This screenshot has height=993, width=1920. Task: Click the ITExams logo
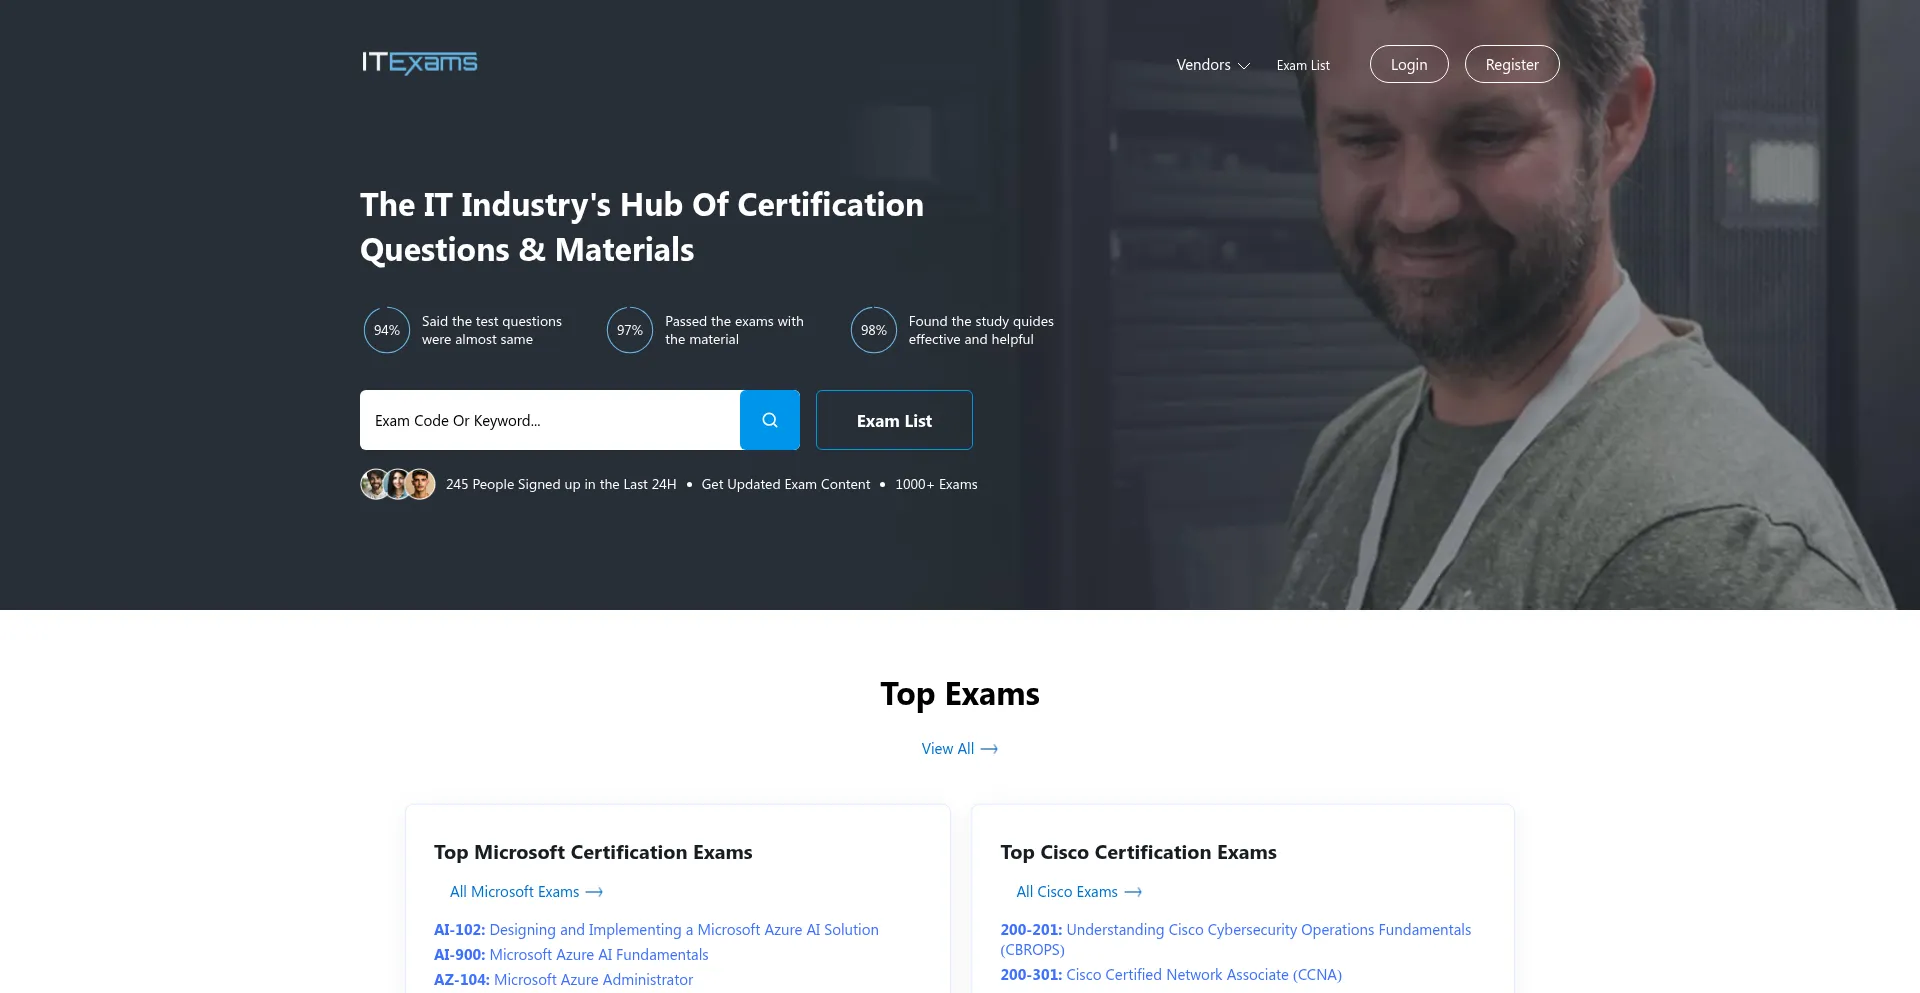(419, 63)
